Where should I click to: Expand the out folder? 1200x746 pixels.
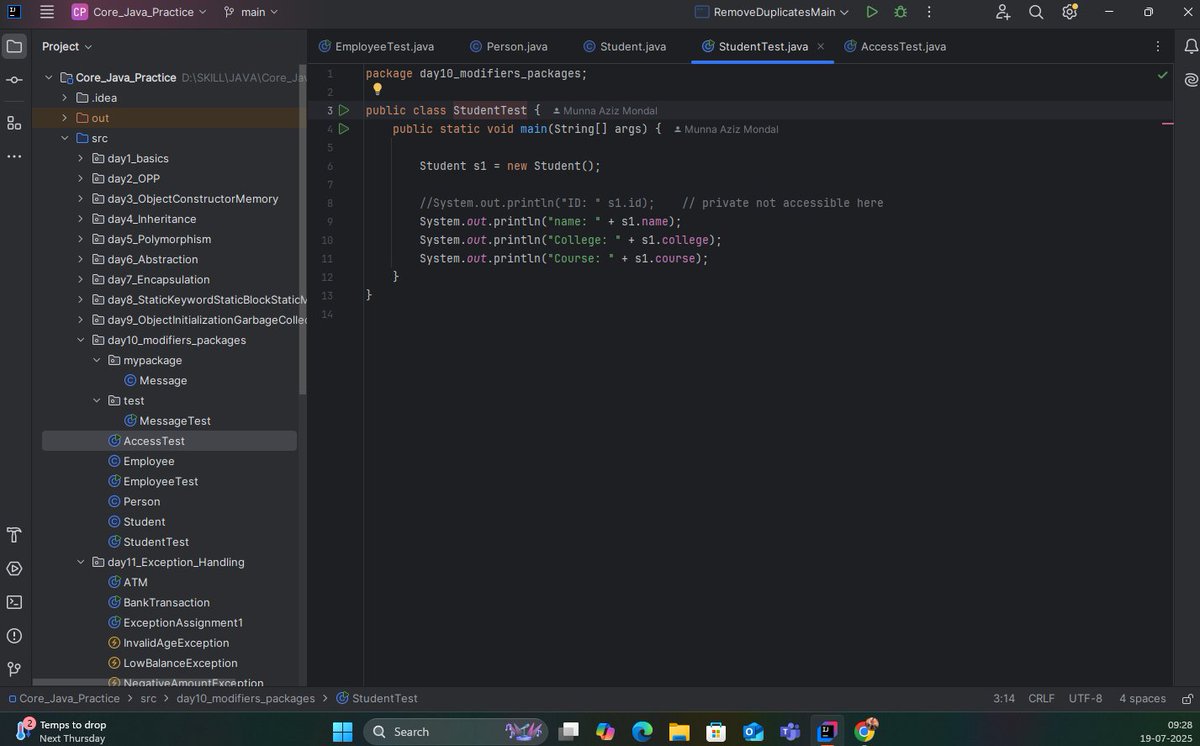pyautogui.click(x=66, y=118)
